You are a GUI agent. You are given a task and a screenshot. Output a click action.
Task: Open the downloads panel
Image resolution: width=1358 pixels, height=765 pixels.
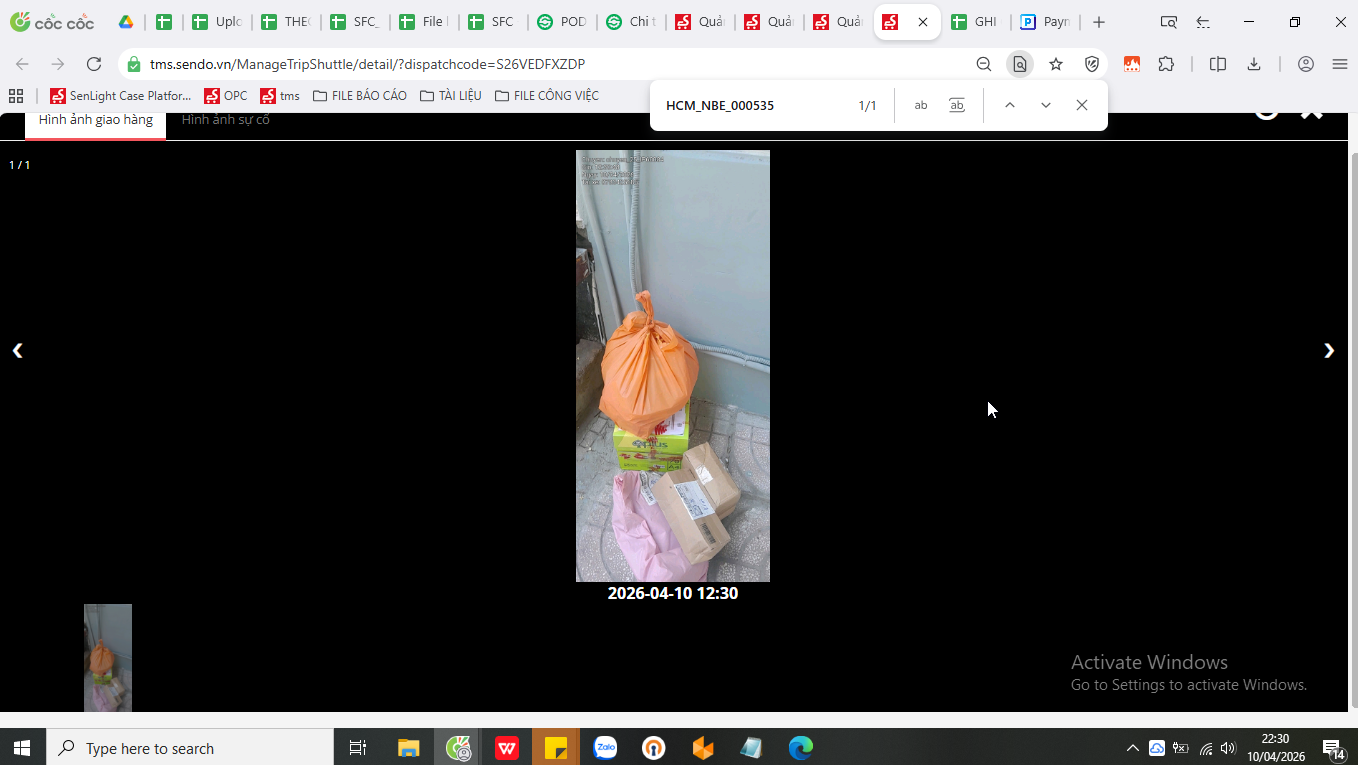(x=1254, y=64)
